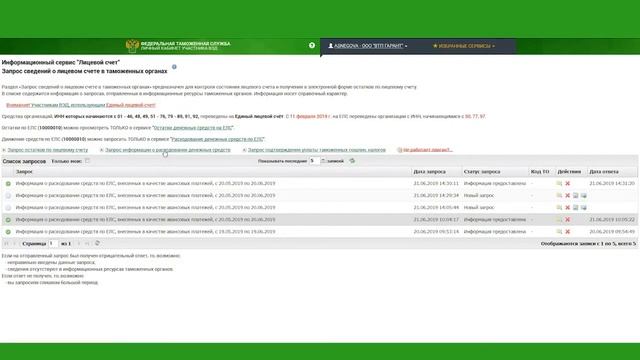
Task: Click third action icon in 14:29 request row
Action: (x=576, y=196)
